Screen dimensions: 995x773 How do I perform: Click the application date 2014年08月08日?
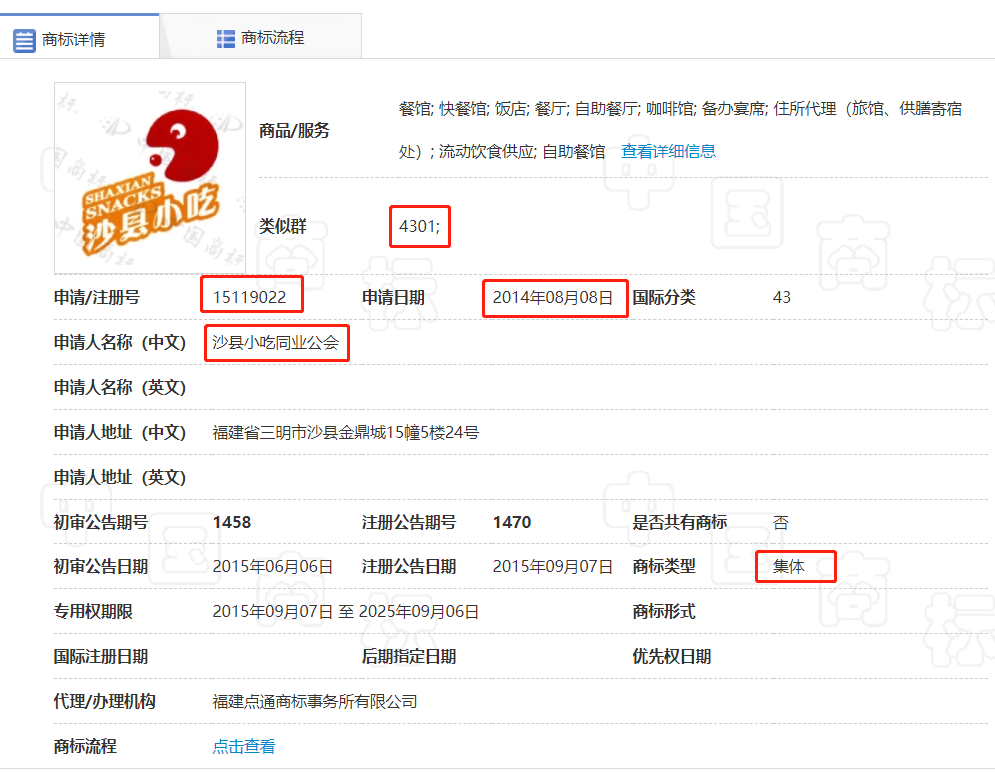click(553, 297)
